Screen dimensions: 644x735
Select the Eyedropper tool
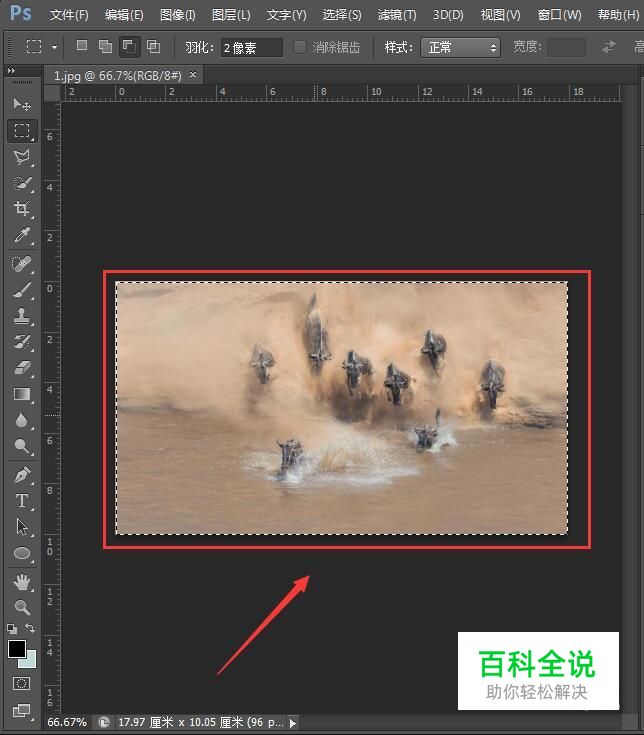22,234
